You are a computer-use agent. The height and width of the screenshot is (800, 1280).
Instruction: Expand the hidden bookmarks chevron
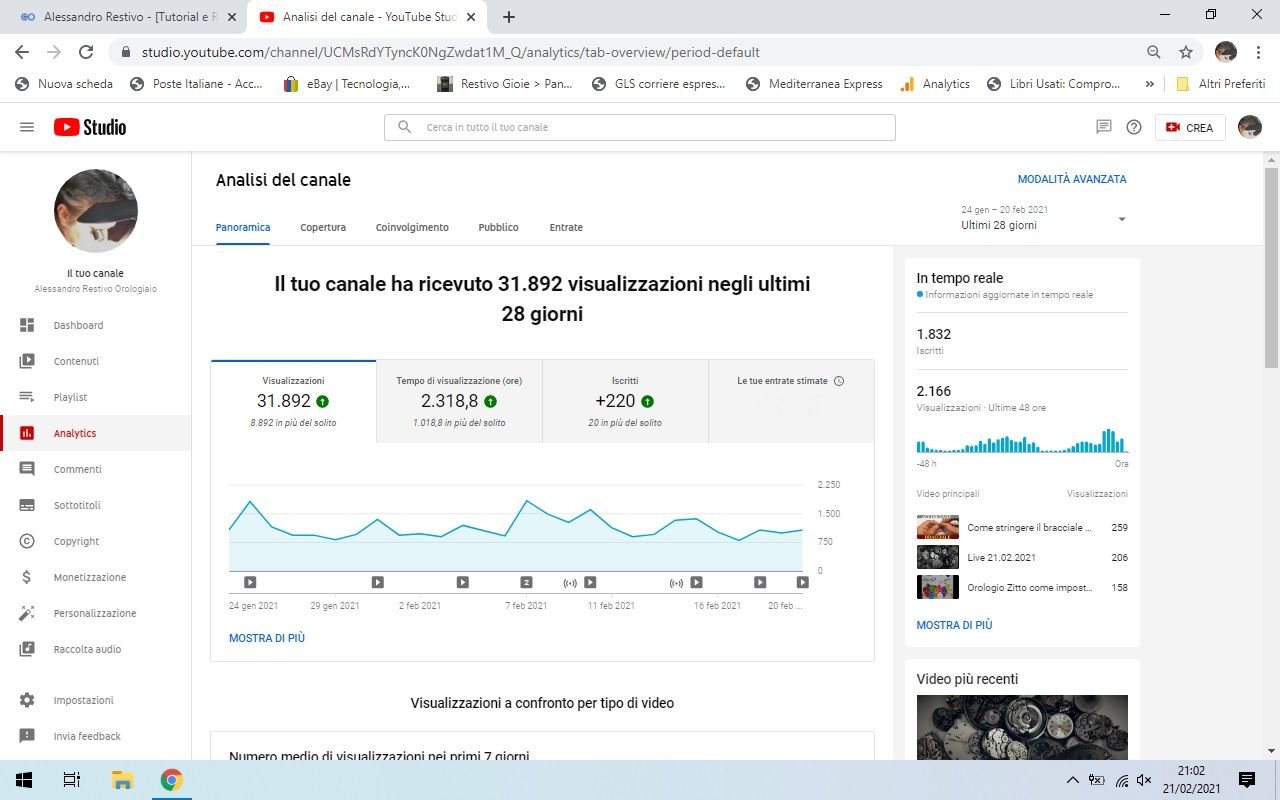point(1150,84)
